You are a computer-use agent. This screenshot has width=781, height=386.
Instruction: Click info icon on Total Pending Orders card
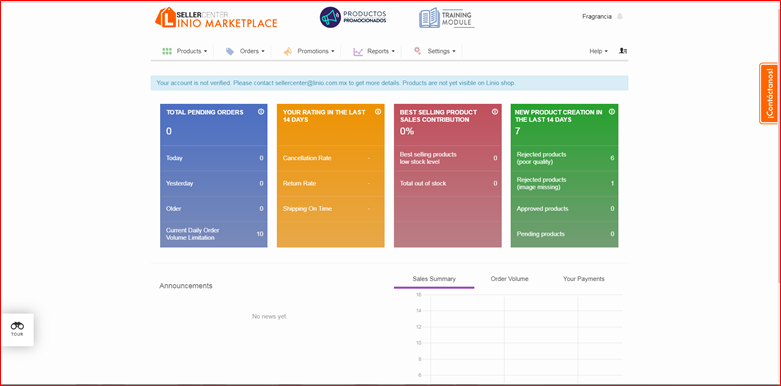[x=261, y=112]
